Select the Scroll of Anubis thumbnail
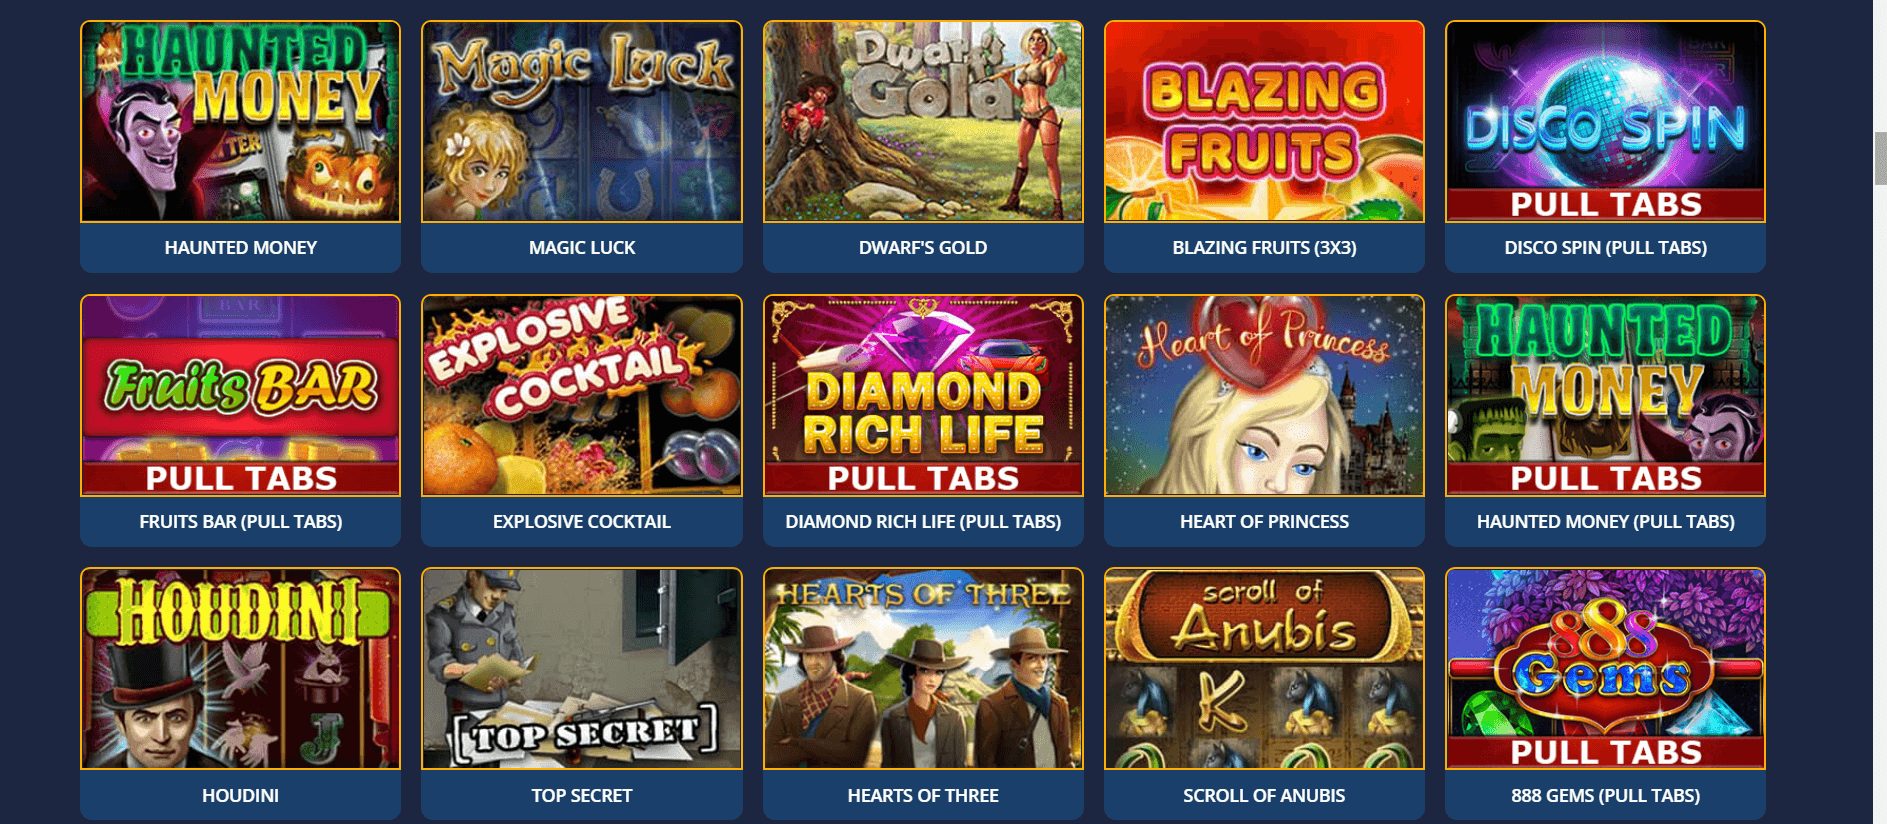This screenshot has height=824, width=1887. tap(1264, 669)
